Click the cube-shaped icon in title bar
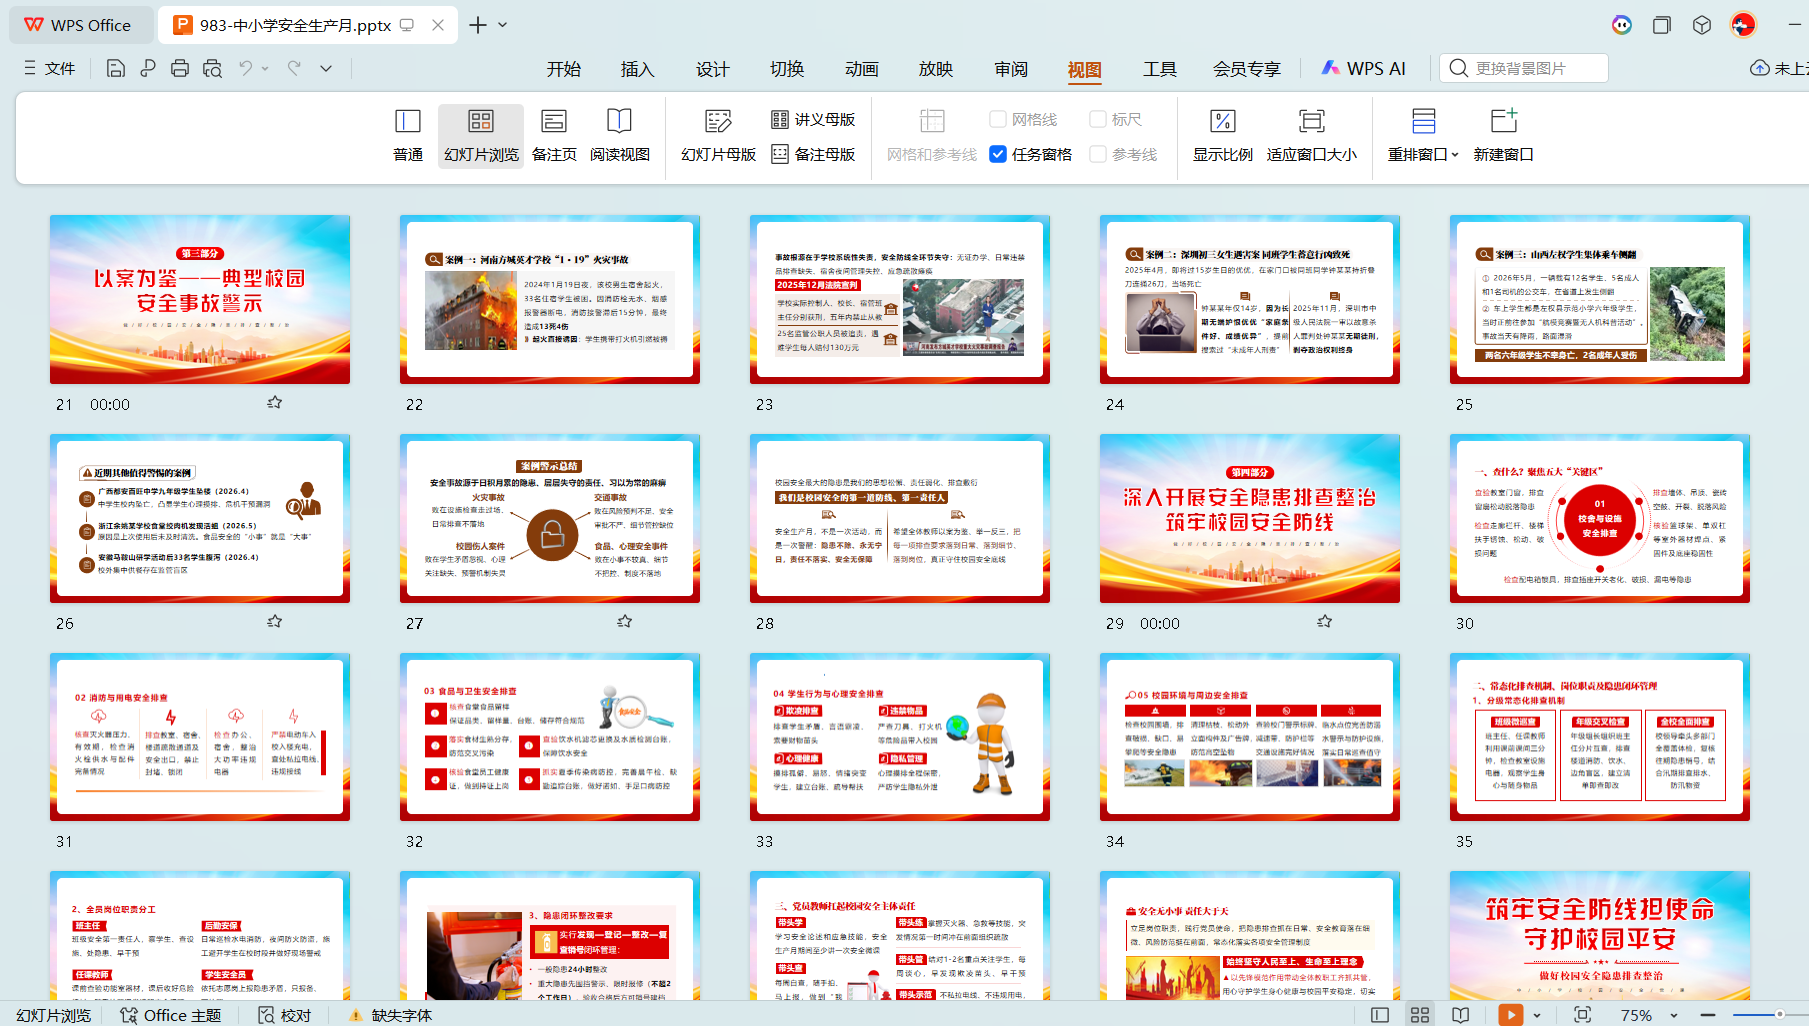The height and width of the screenshot is (1026, 1809). 1702,25
